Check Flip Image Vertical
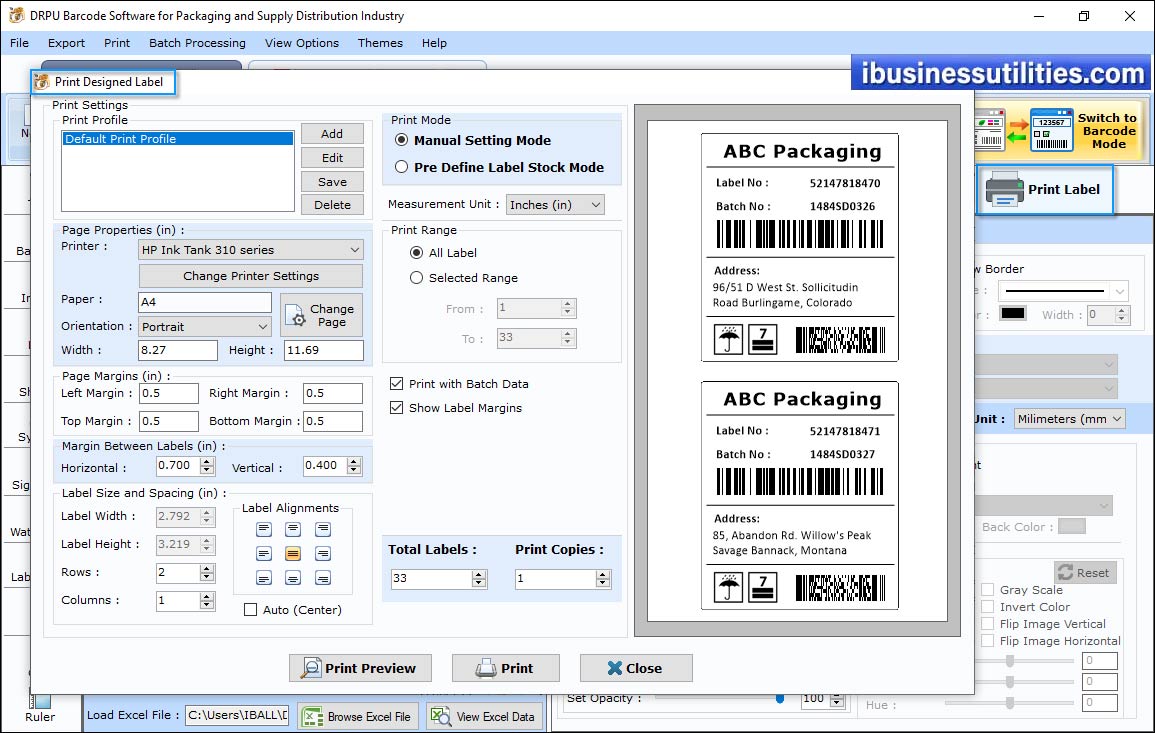Screen dimensions: 1155x733 tap(988, 623)
